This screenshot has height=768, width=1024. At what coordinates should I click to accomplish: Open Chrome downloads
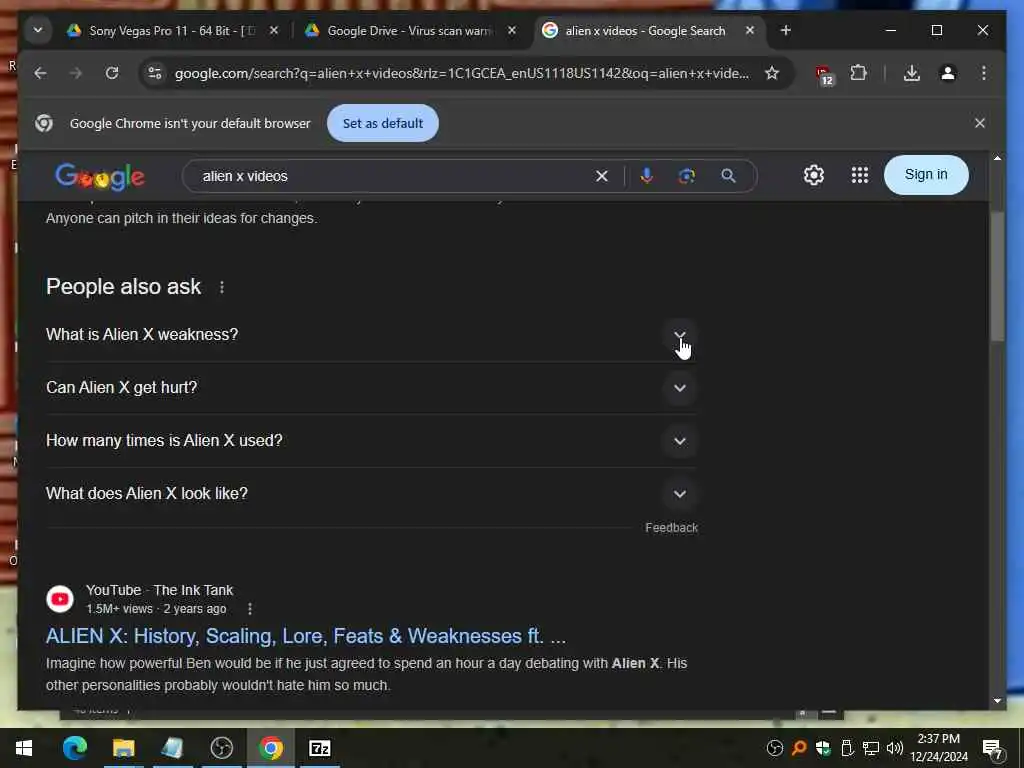tap(912, 73)
